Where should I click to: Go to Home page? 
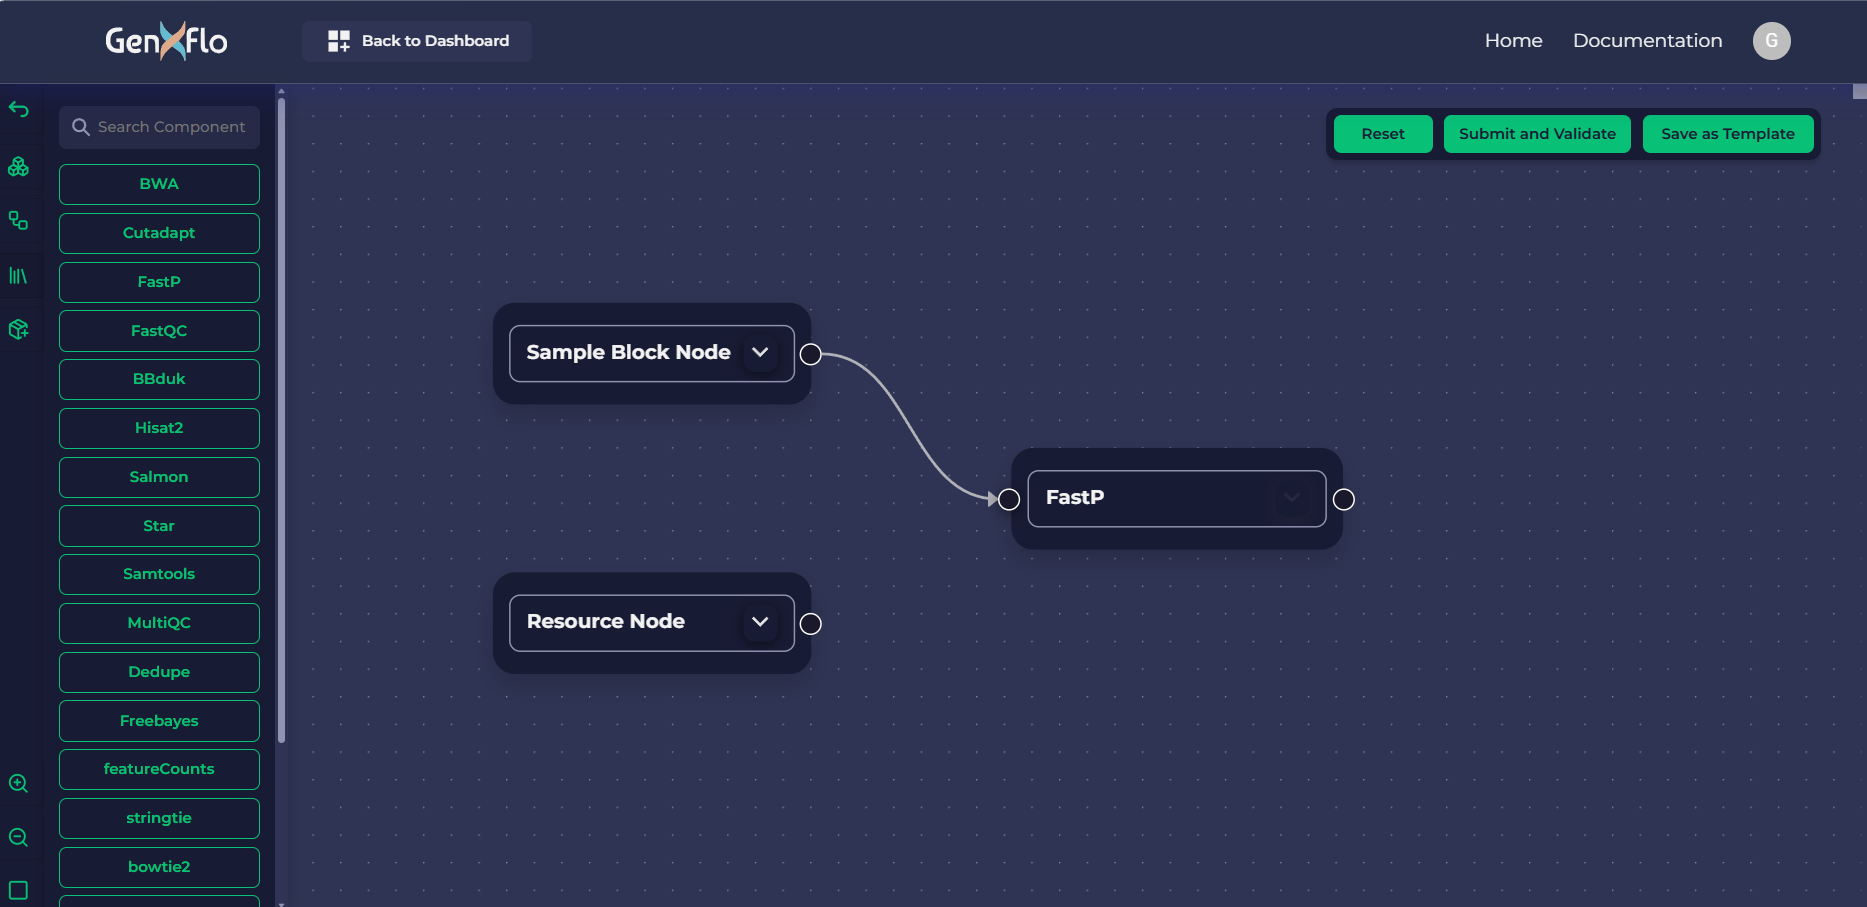[x=1513, y=41]
